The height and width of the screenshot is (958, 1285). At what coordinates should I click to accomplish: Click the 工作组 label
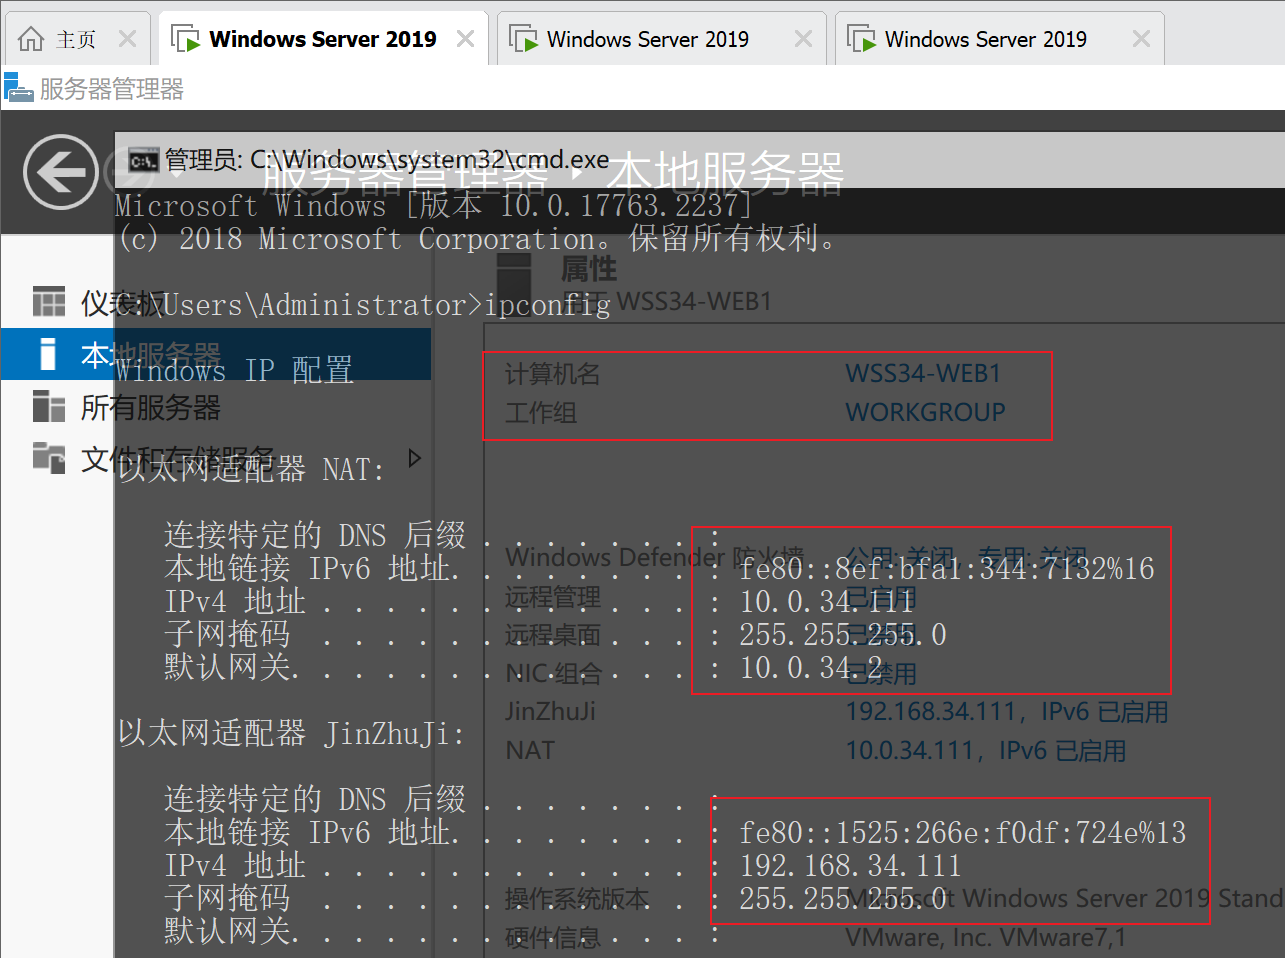pyautogui.click(x=541, y=412)
